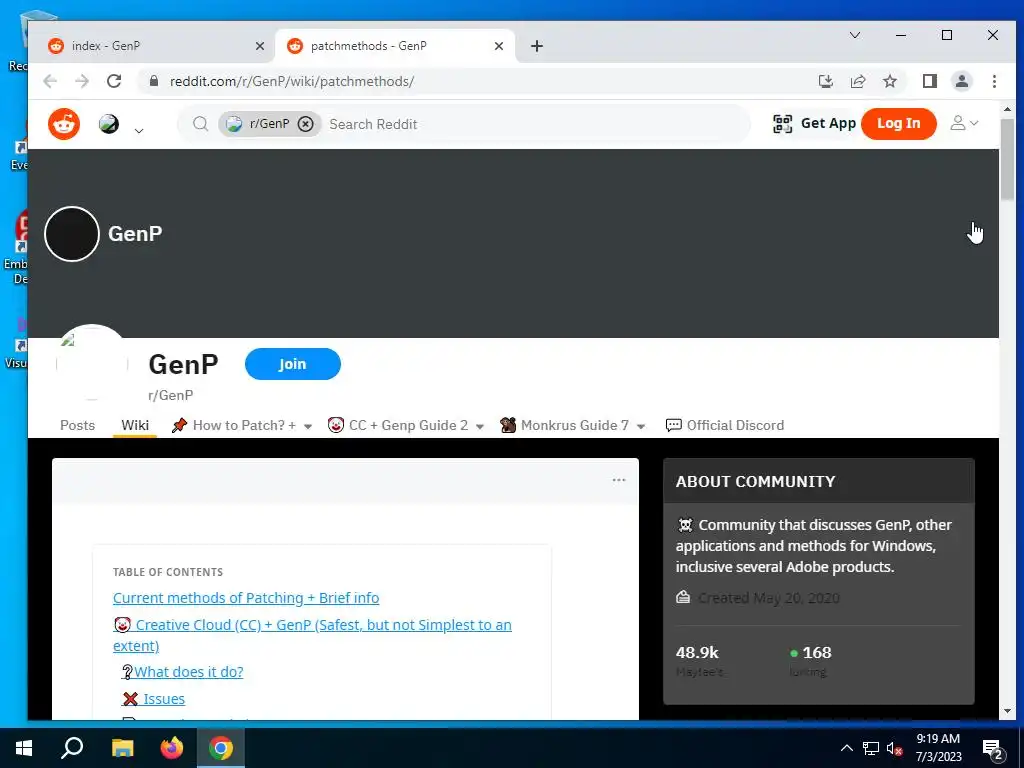Close the index - GenP tab
The width and height of the screenshot is (1024, 768).
pyautogui.click(x=259, y=46)
